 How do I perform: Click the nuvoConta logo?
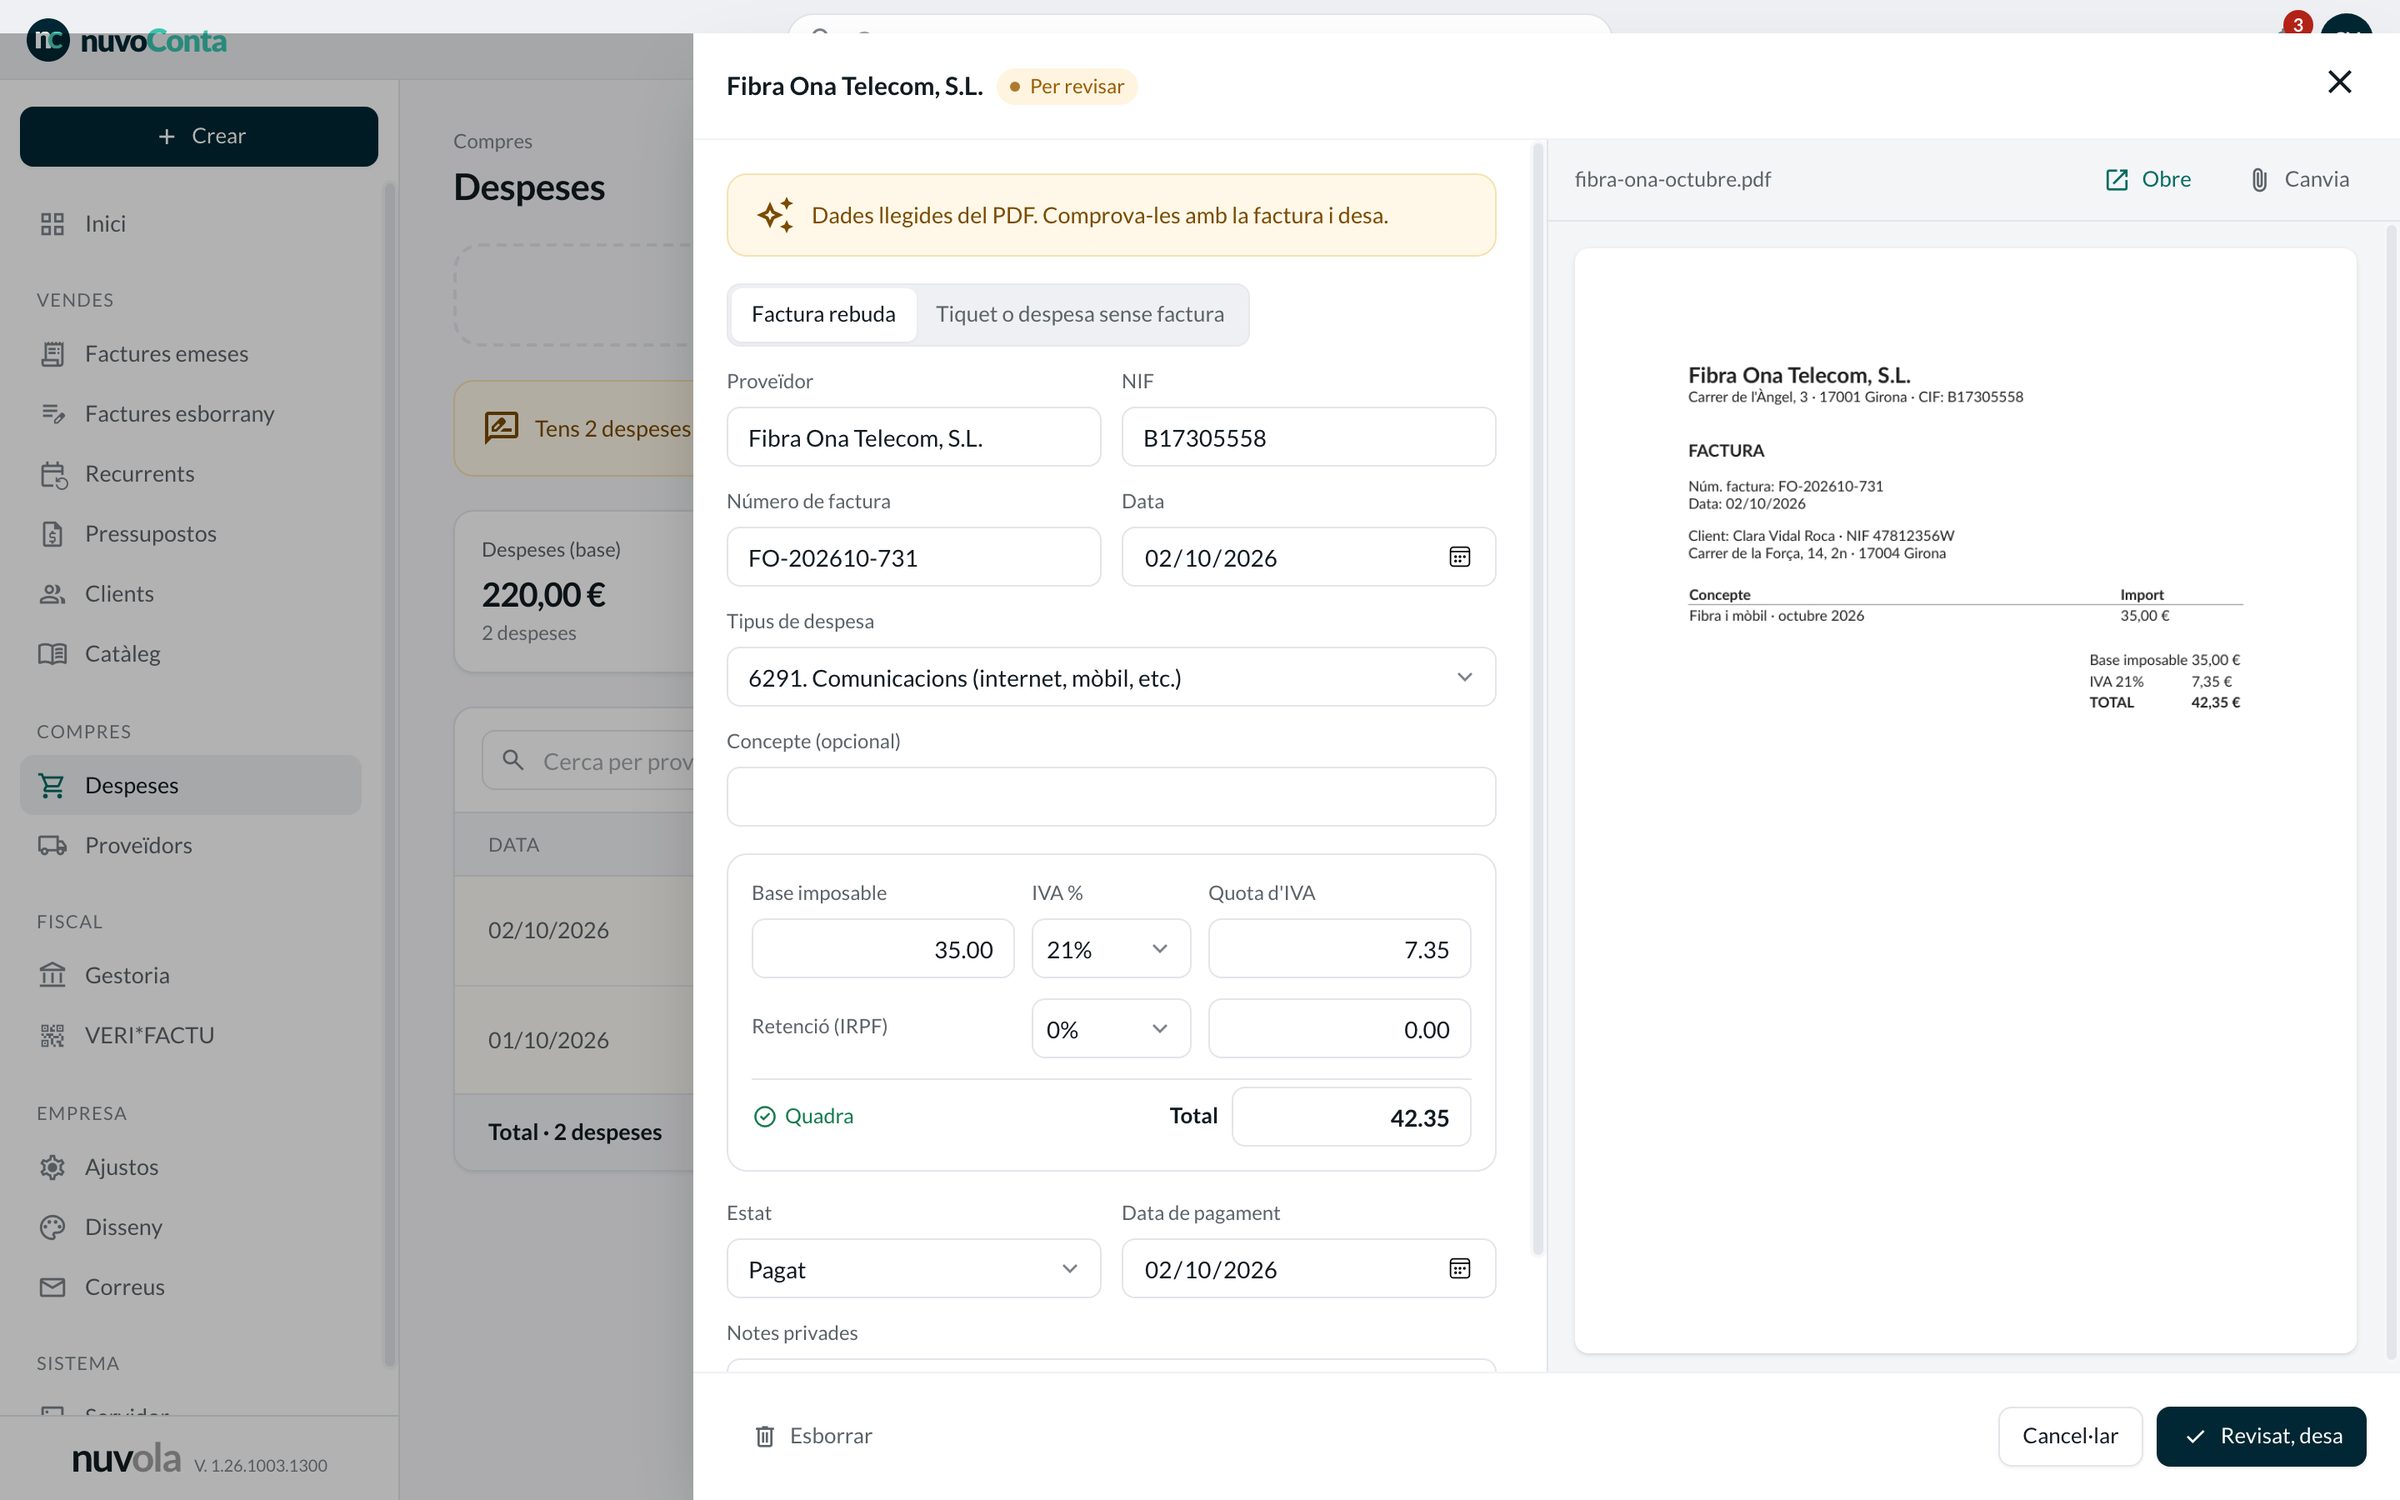tap(127, 41)
